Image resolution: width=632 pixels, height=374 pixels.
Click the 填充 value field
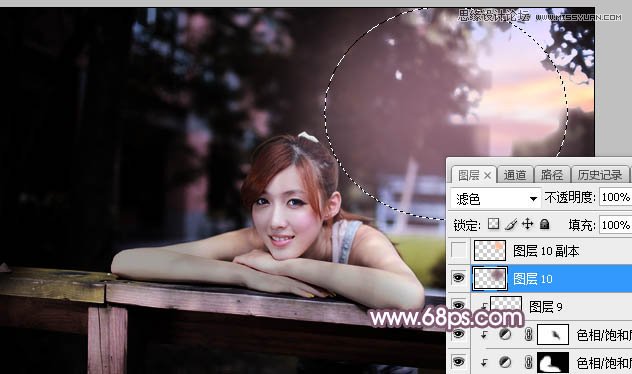click(x=615, y=224)
